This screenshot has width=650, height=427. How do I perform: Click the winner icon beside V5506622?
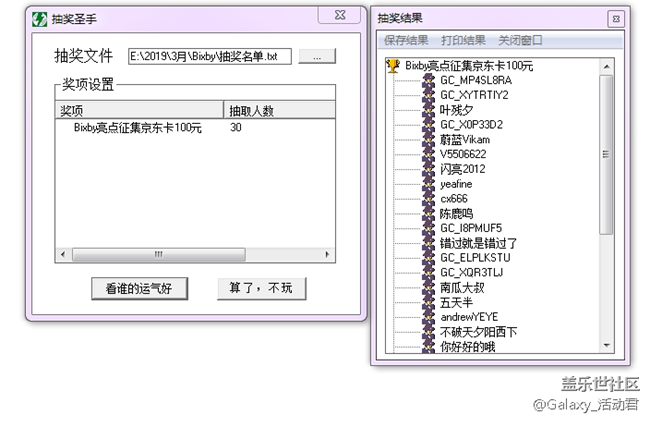(428, 154)
